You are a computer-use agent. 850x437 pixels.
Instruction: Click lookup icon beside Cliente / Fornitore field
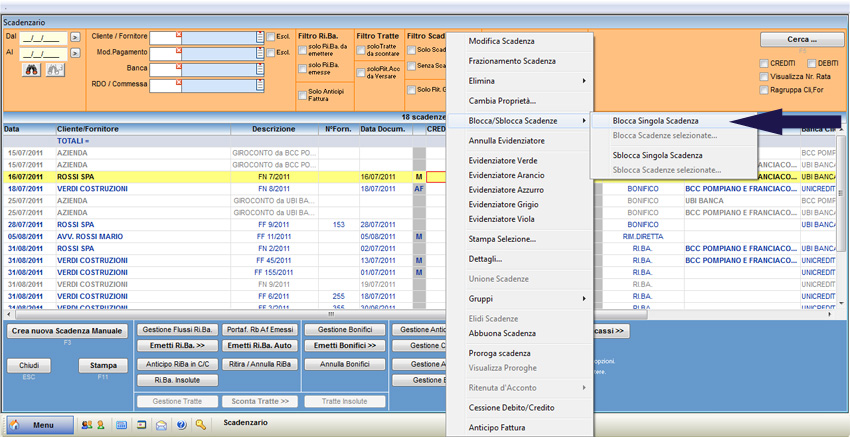tap(260, 37)
